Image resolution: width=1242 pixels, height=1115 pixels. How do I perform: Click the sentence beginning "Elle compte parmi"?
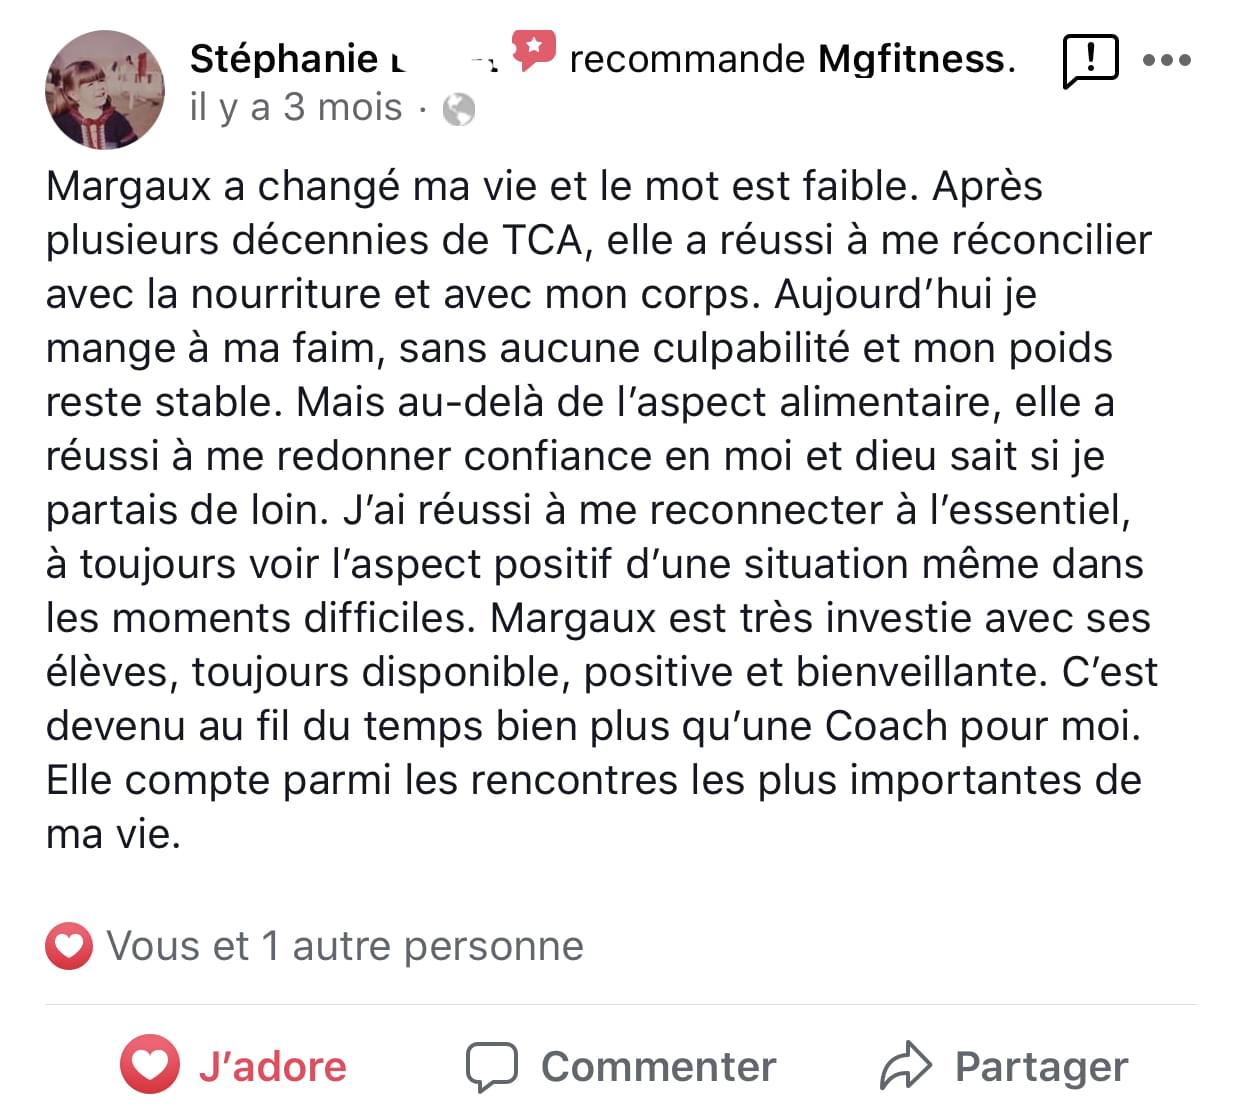pyautogui.click(x=593, y=780)
